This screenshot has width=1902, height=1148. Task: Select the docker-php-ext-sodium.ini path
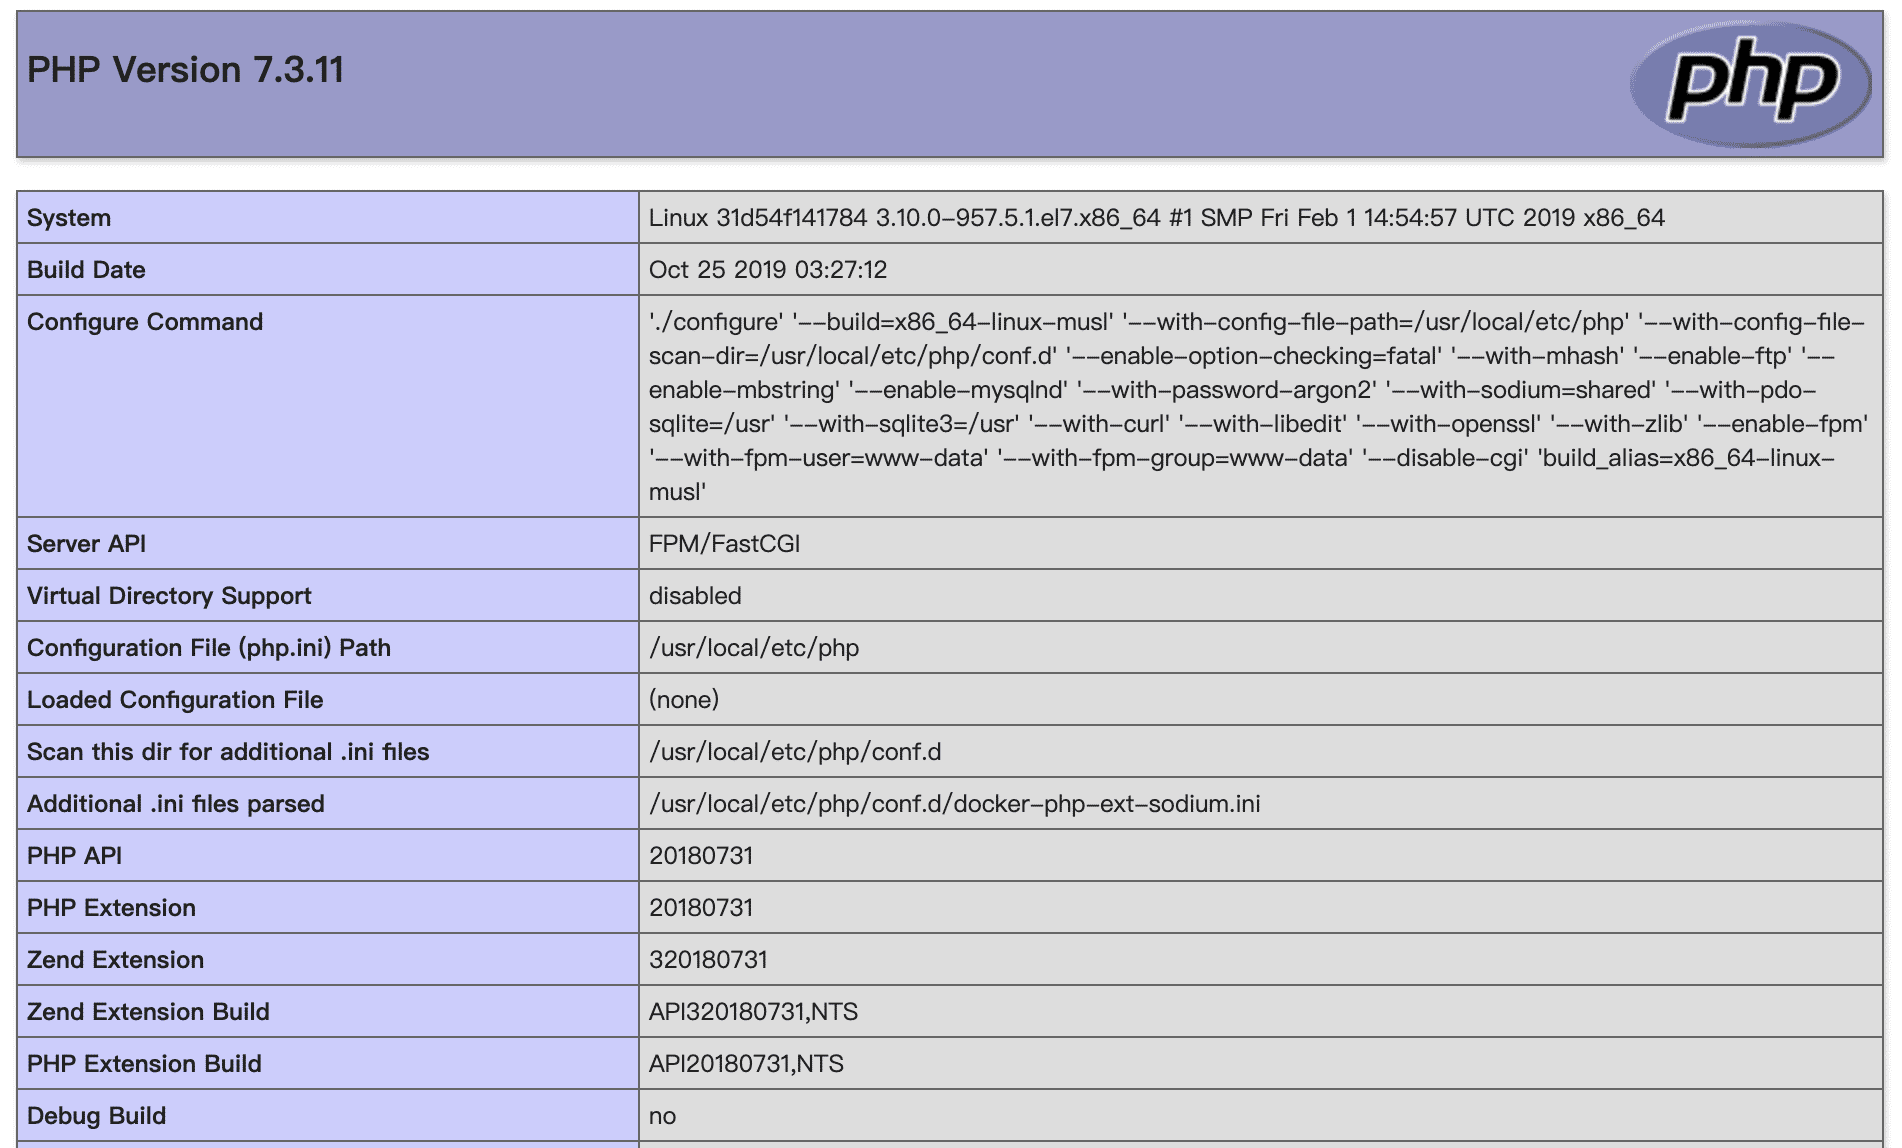tap(955, 804)
